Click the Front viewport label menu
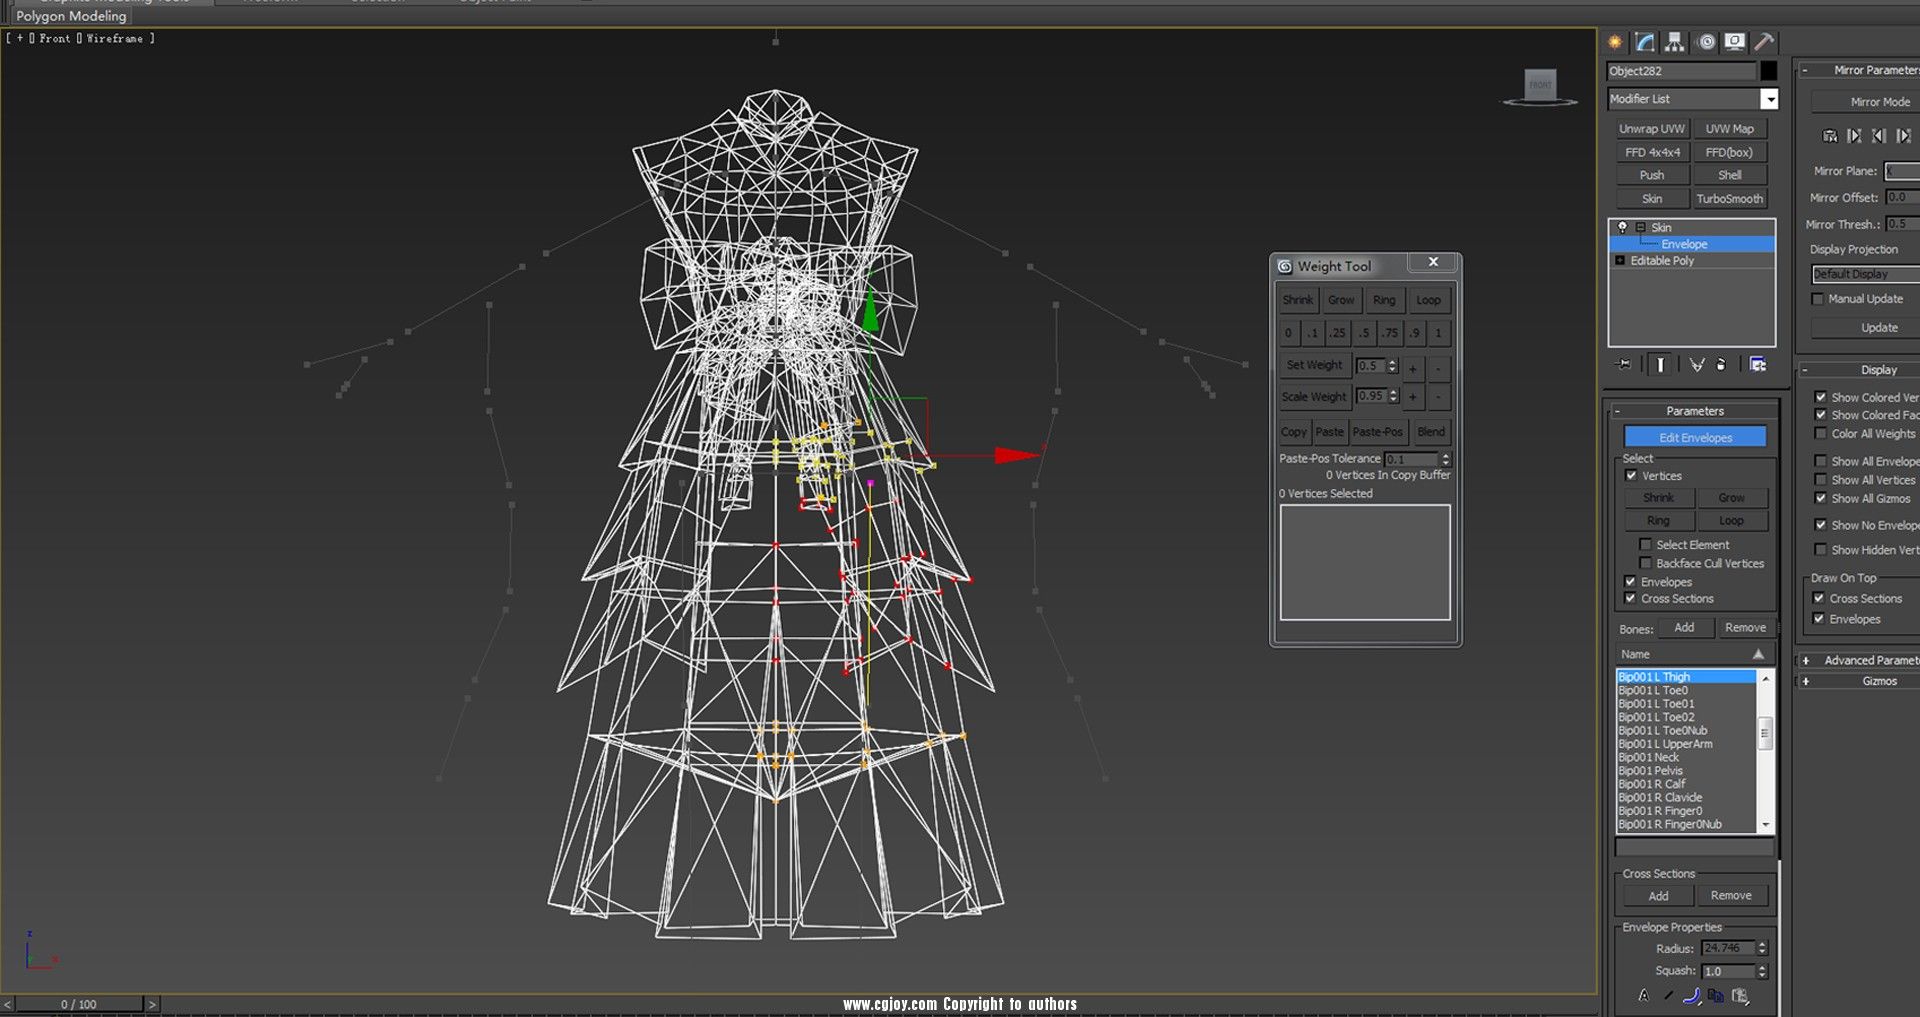Viewport: 1920px width, 1017px height. pyautogui.click(x=55, y=38)
